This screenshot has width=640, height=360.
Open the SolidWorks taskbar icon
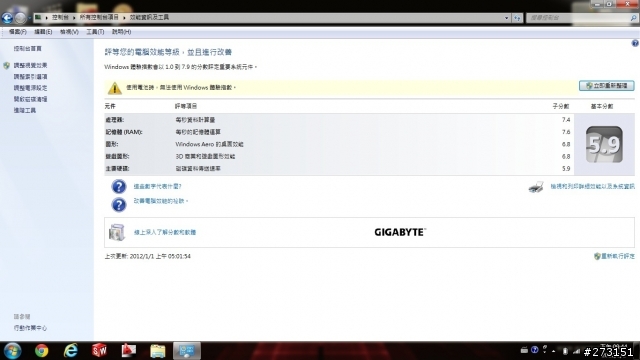100,351
